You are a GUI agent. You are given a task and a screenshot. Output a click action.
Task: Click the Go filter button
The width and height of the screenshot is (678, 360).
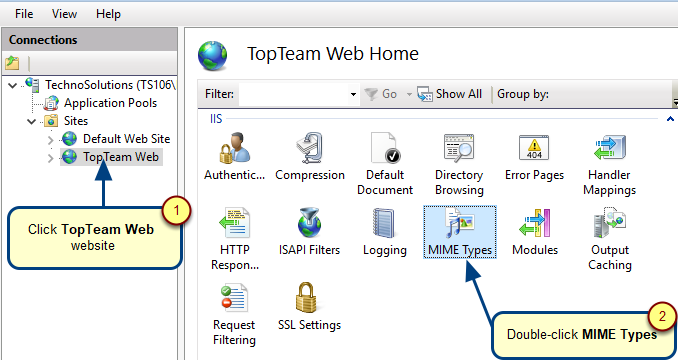381,94
